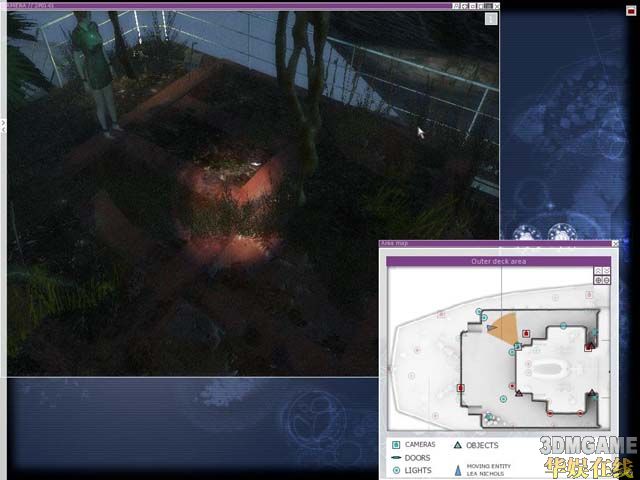Click the gray square button in the camera view
This screenshot has height=480, width=640.
coord(491,18)
